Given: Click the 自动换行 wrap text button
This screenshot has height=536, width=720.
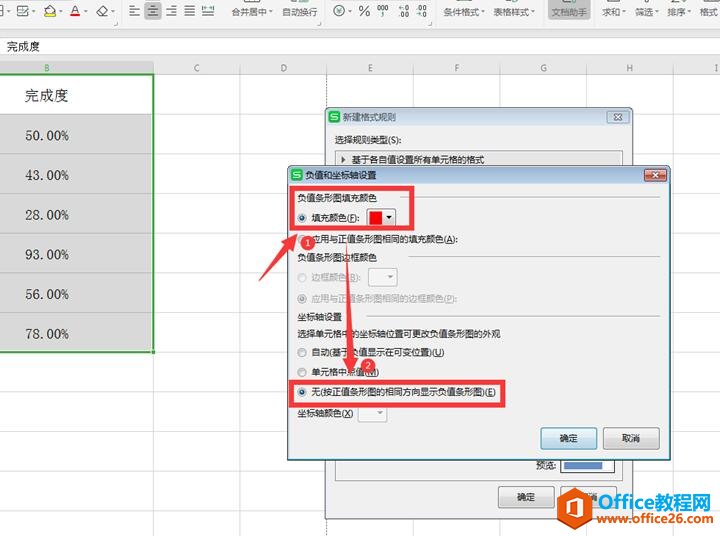Looking at the screenshot, I should coord(299,12).
